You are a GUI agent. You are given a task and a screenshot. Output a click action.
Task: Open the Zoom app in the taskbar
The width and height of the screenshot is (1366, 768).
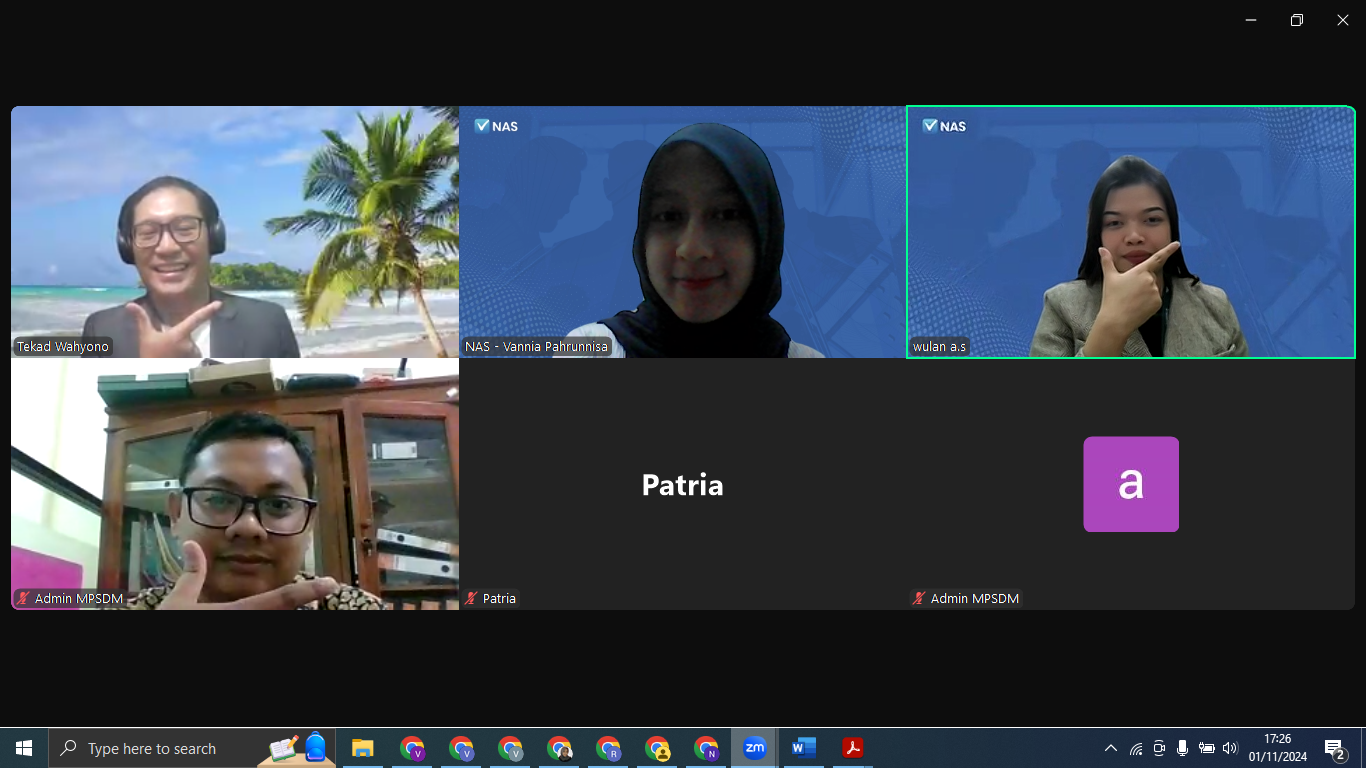coord(755,748)
